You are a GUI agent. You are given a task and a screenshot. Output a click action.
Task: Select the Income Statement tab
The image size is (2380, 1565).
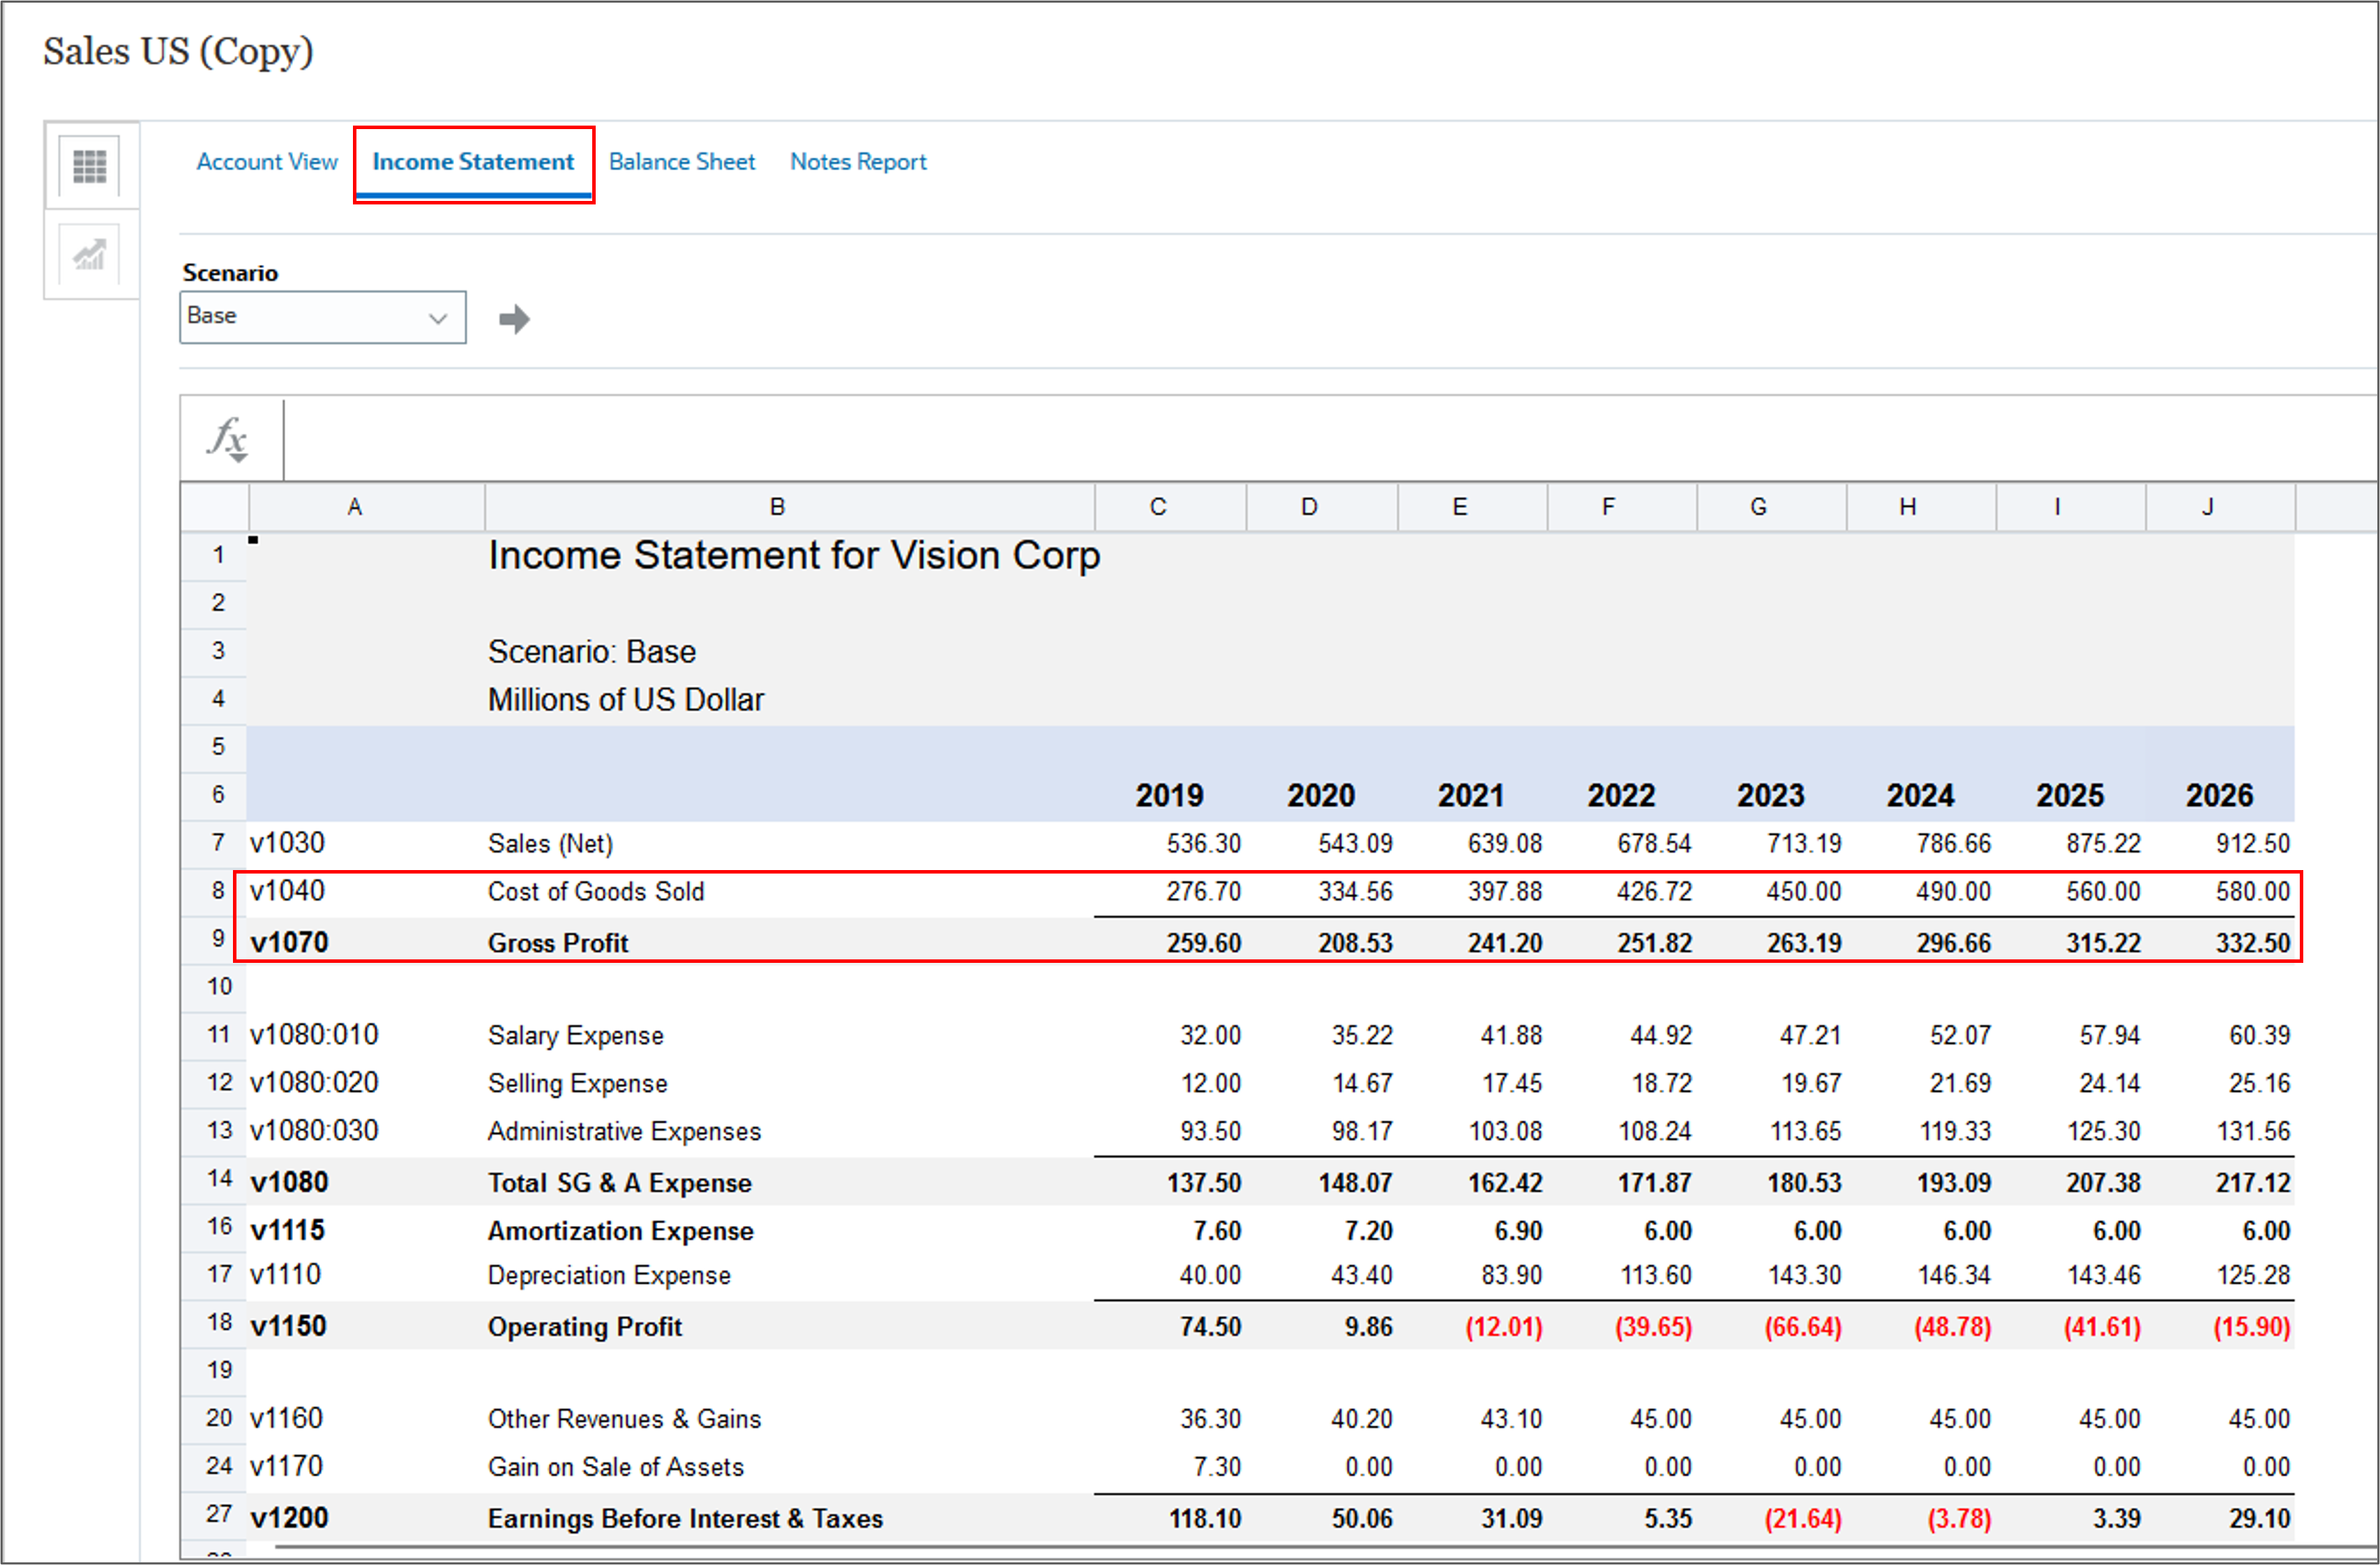tap(473, 162)
